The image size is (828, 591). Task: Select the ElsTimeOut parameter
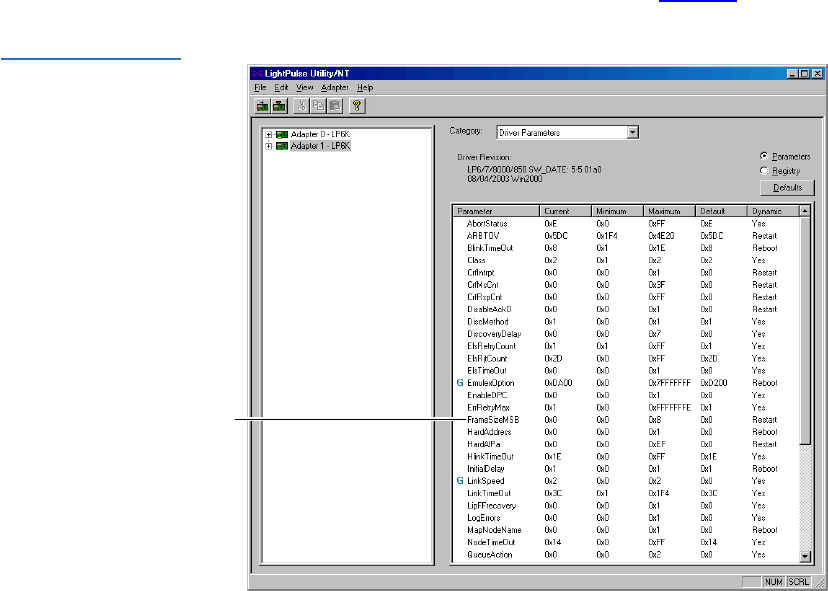point(486,371)
